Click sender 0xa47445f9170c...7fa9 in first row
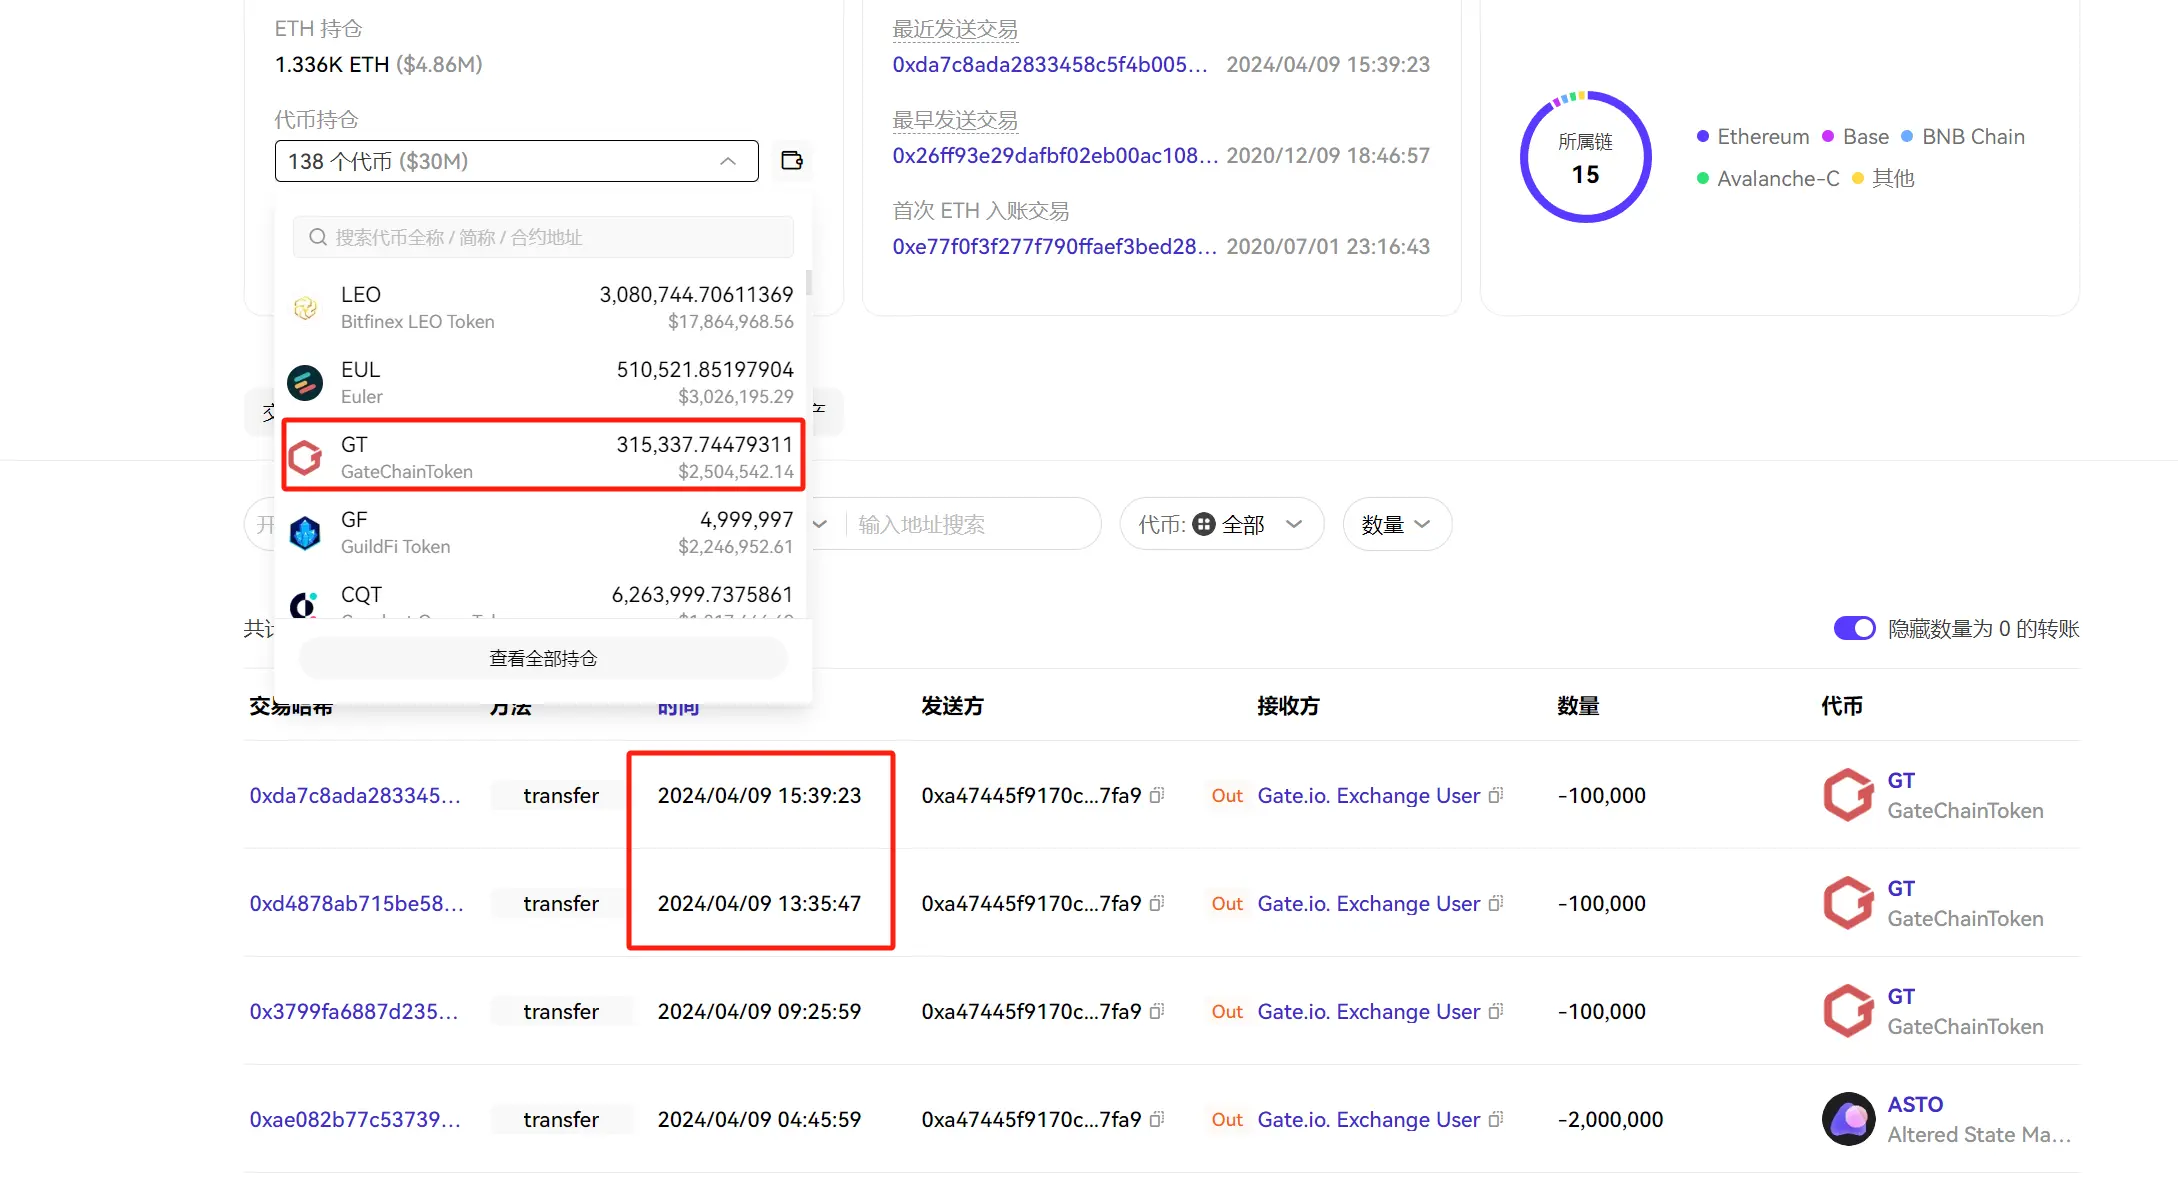2178x1183 pixels. pyautogui.click(x=1031, y=795)
